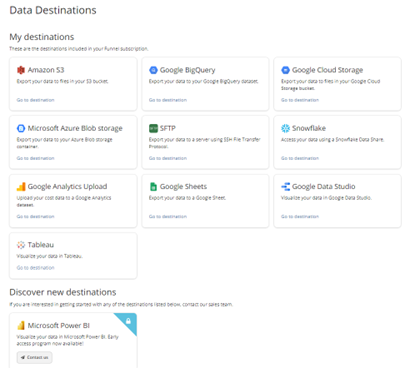Go to the Tableau destination link

pyautogui.click(x=35, y=268)
